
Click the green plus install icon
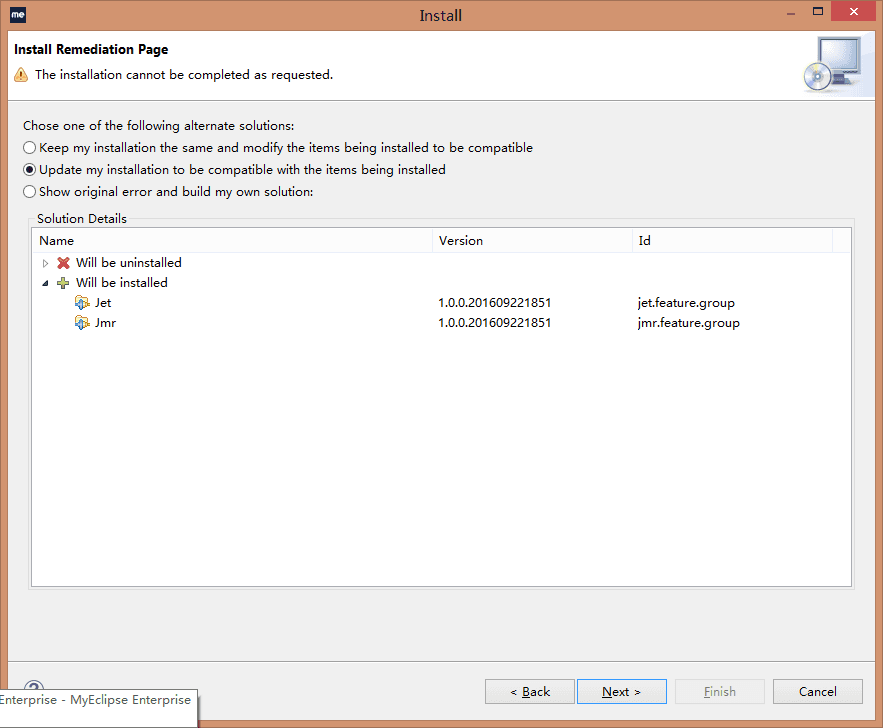pos(63,283)
